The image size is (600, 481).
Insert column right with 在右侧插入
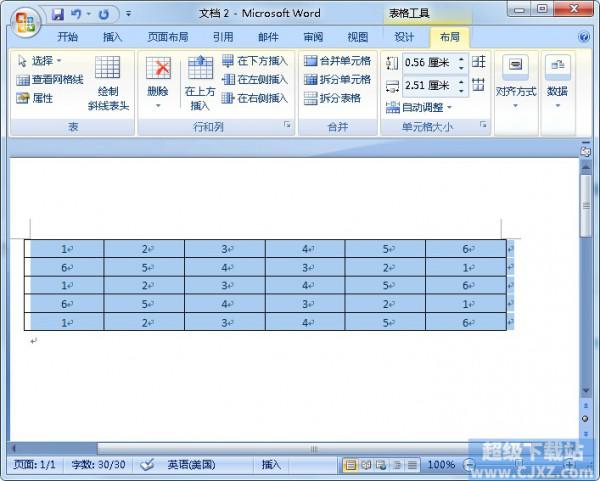click(x=254, y=98)
